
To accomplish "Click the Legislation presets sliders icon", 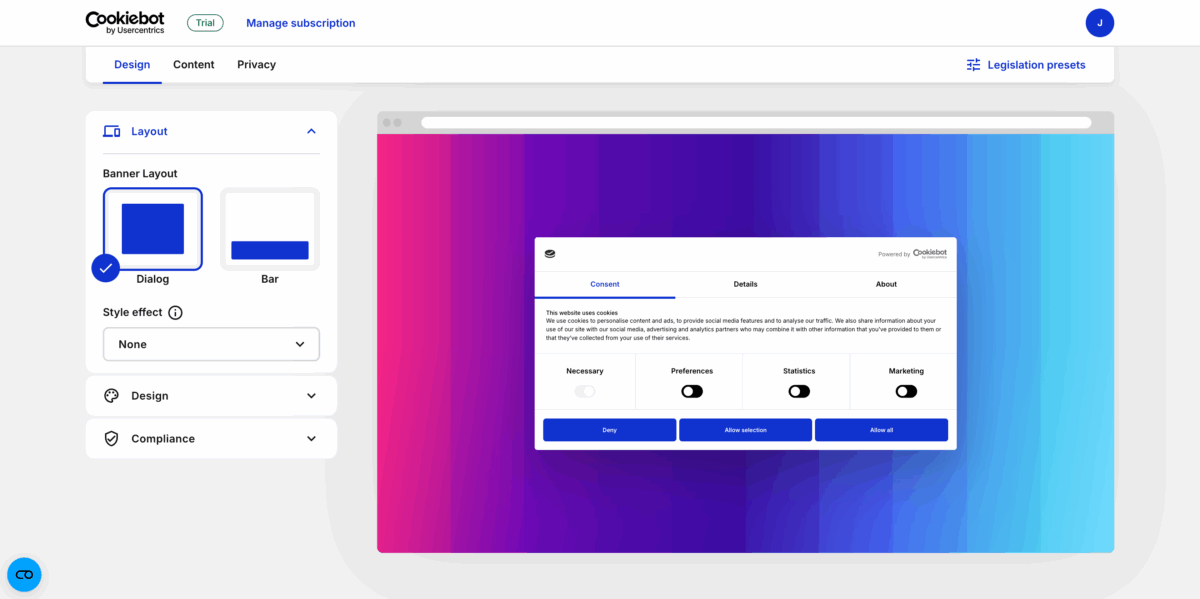I will [973, 65].
